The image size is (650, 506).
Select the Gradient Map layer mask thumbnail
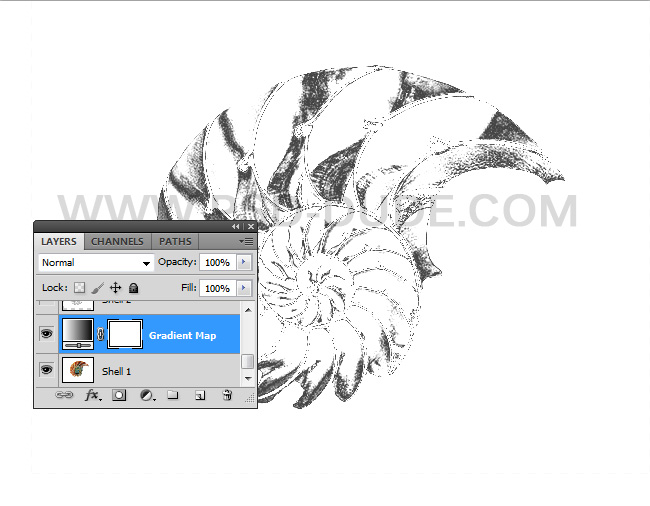(125, 334)
